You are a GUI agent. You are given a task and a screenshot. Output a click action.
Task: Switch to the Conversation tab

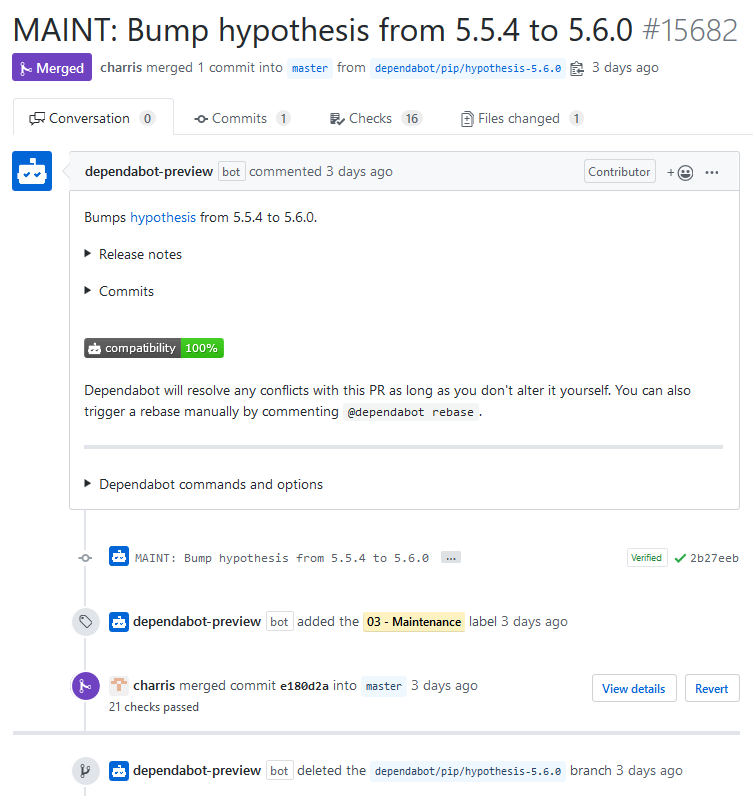point(93,118)
